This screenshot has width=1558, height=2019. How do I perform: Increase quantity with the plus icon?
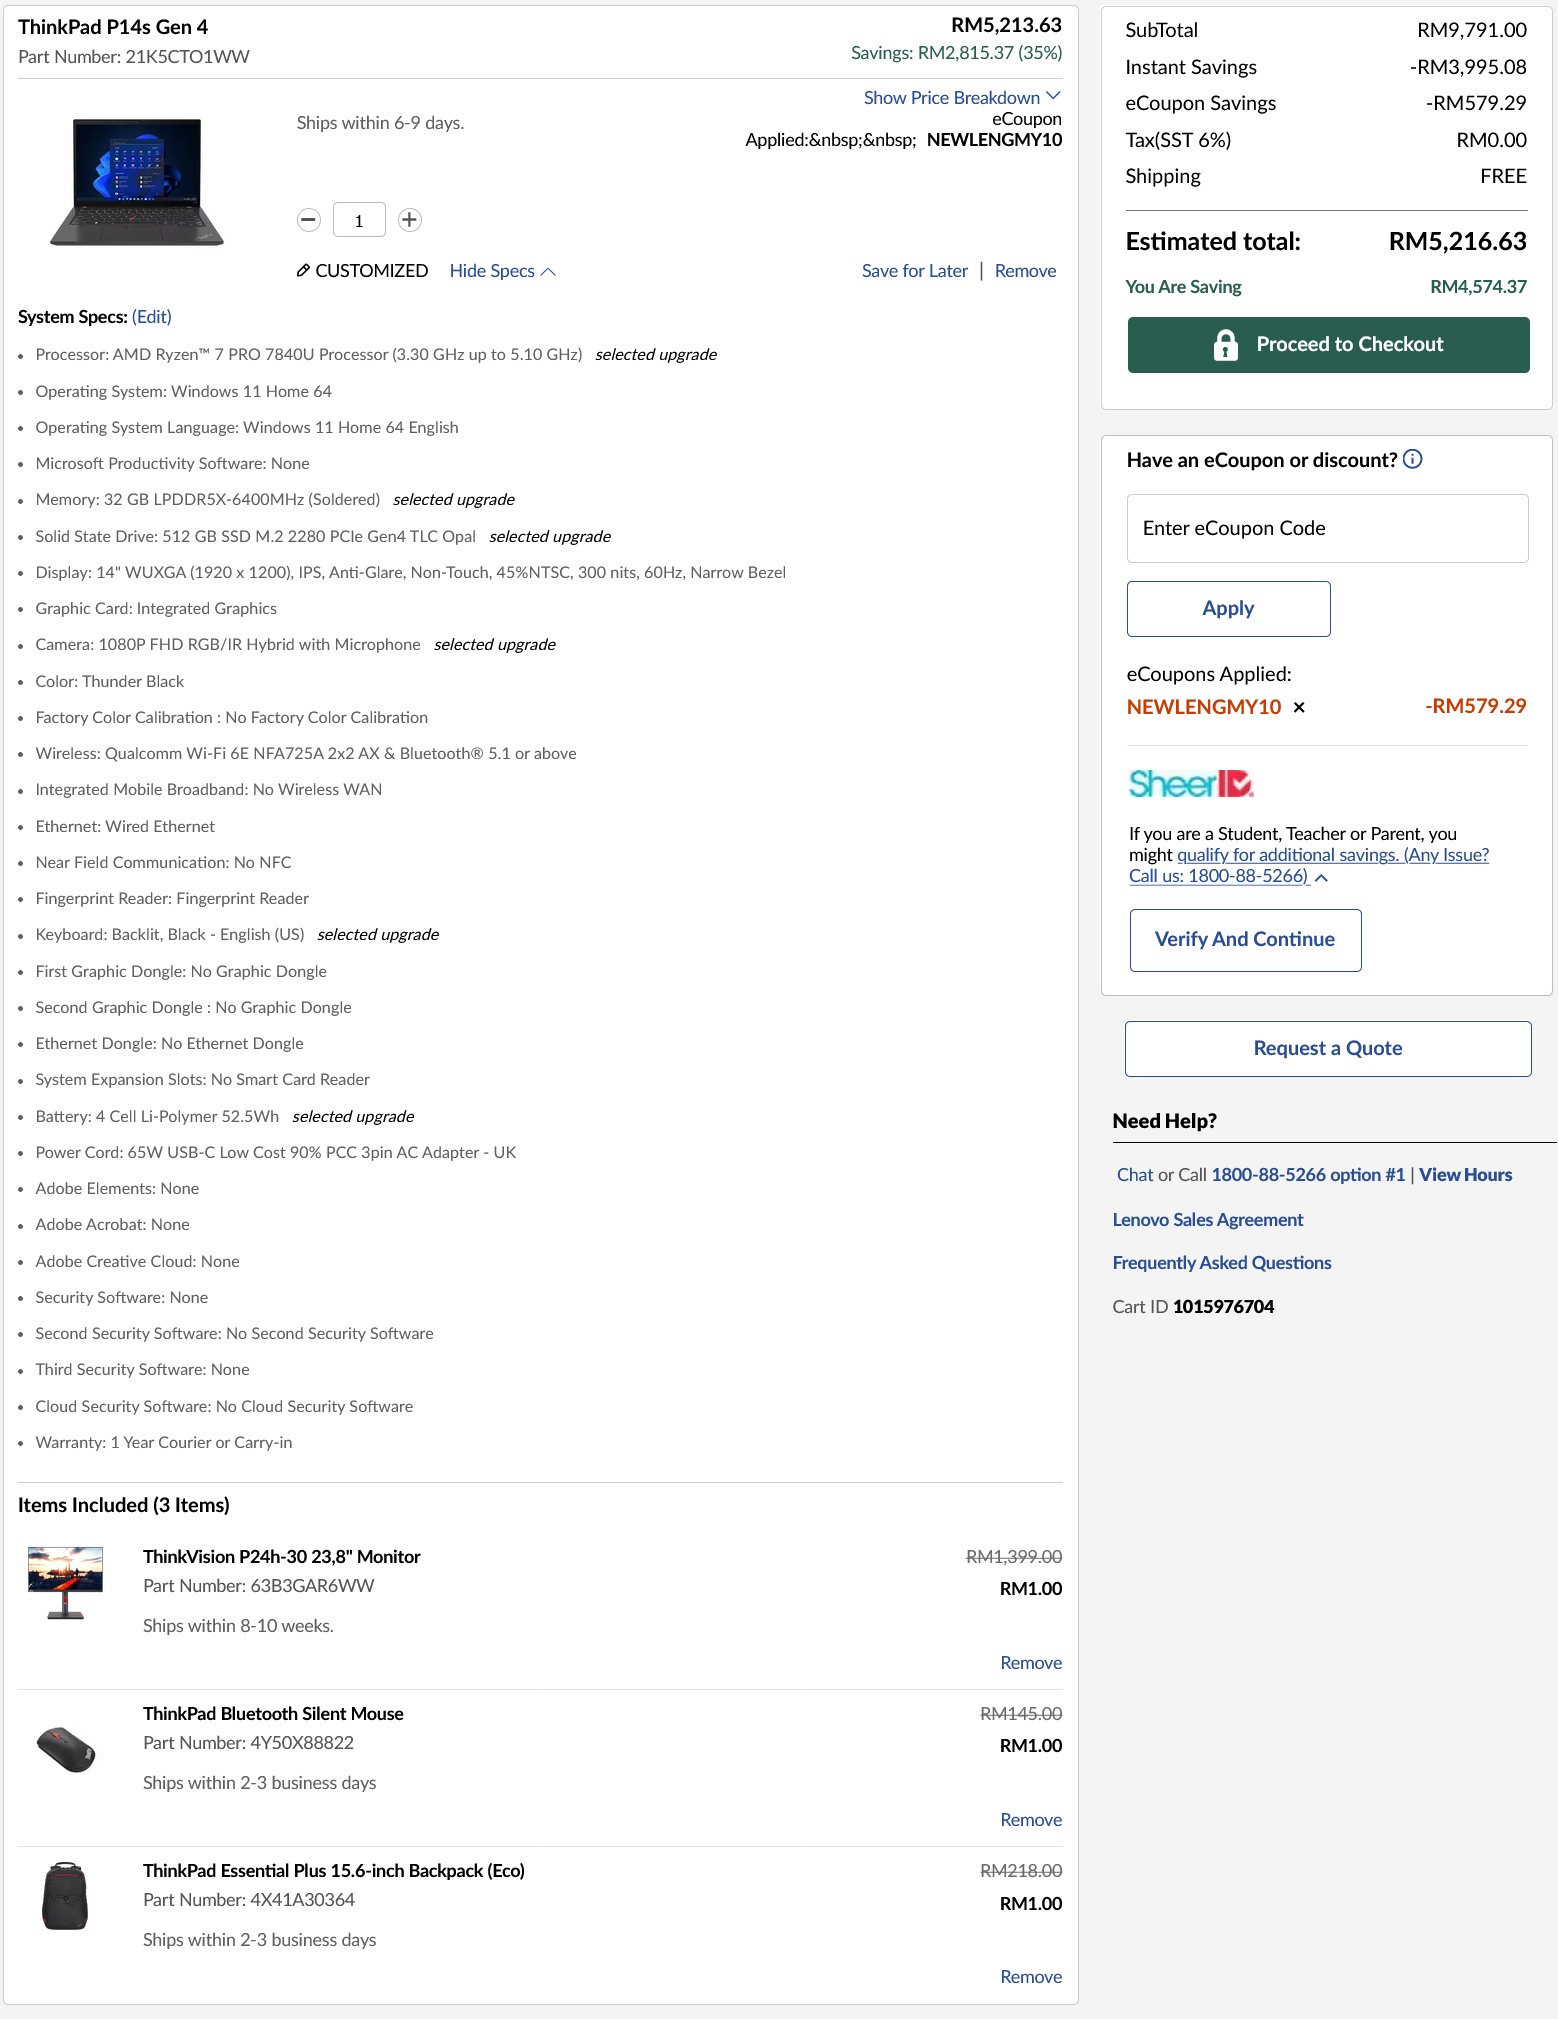(x=409, y=220)
